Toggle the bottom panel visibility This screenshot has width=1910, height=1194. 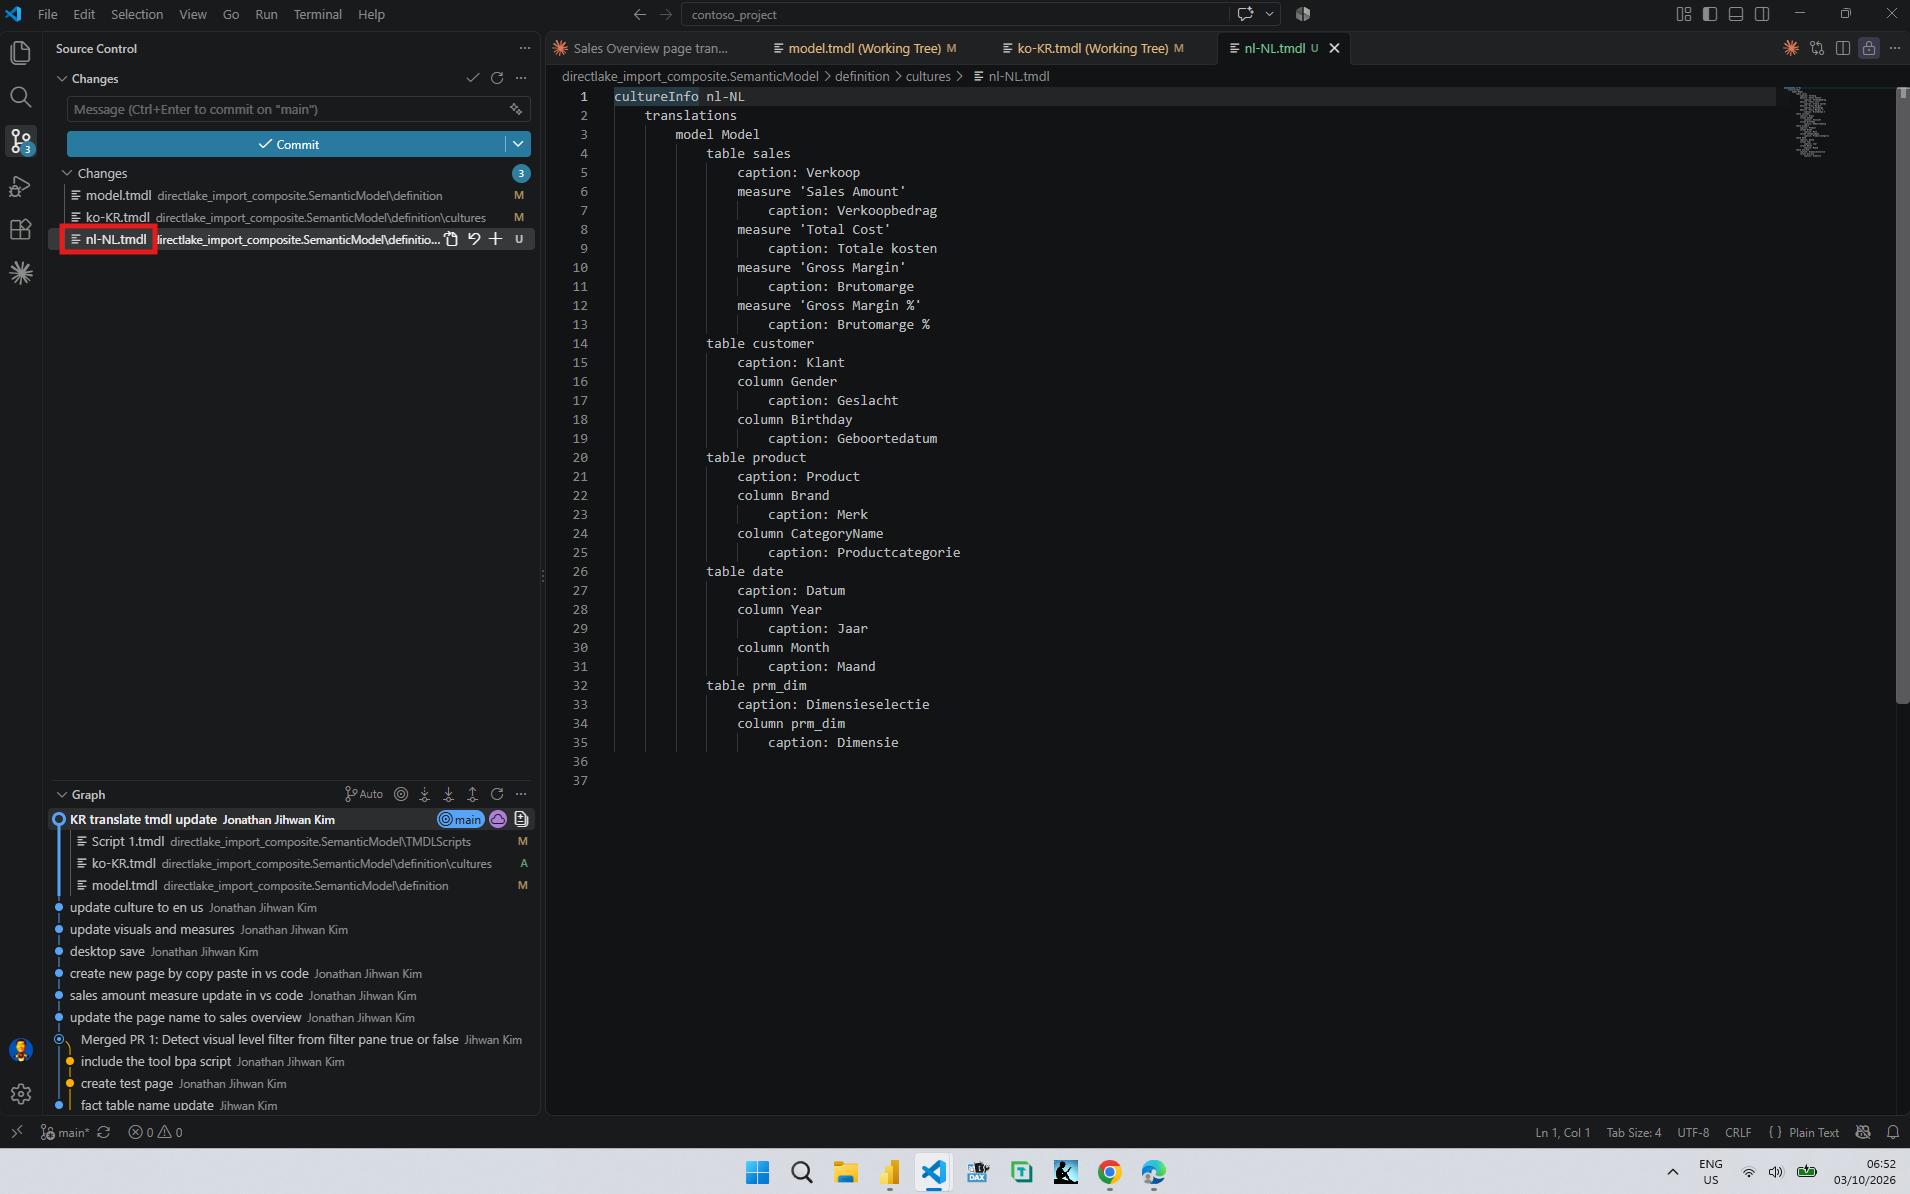[x=1736, y=14]
